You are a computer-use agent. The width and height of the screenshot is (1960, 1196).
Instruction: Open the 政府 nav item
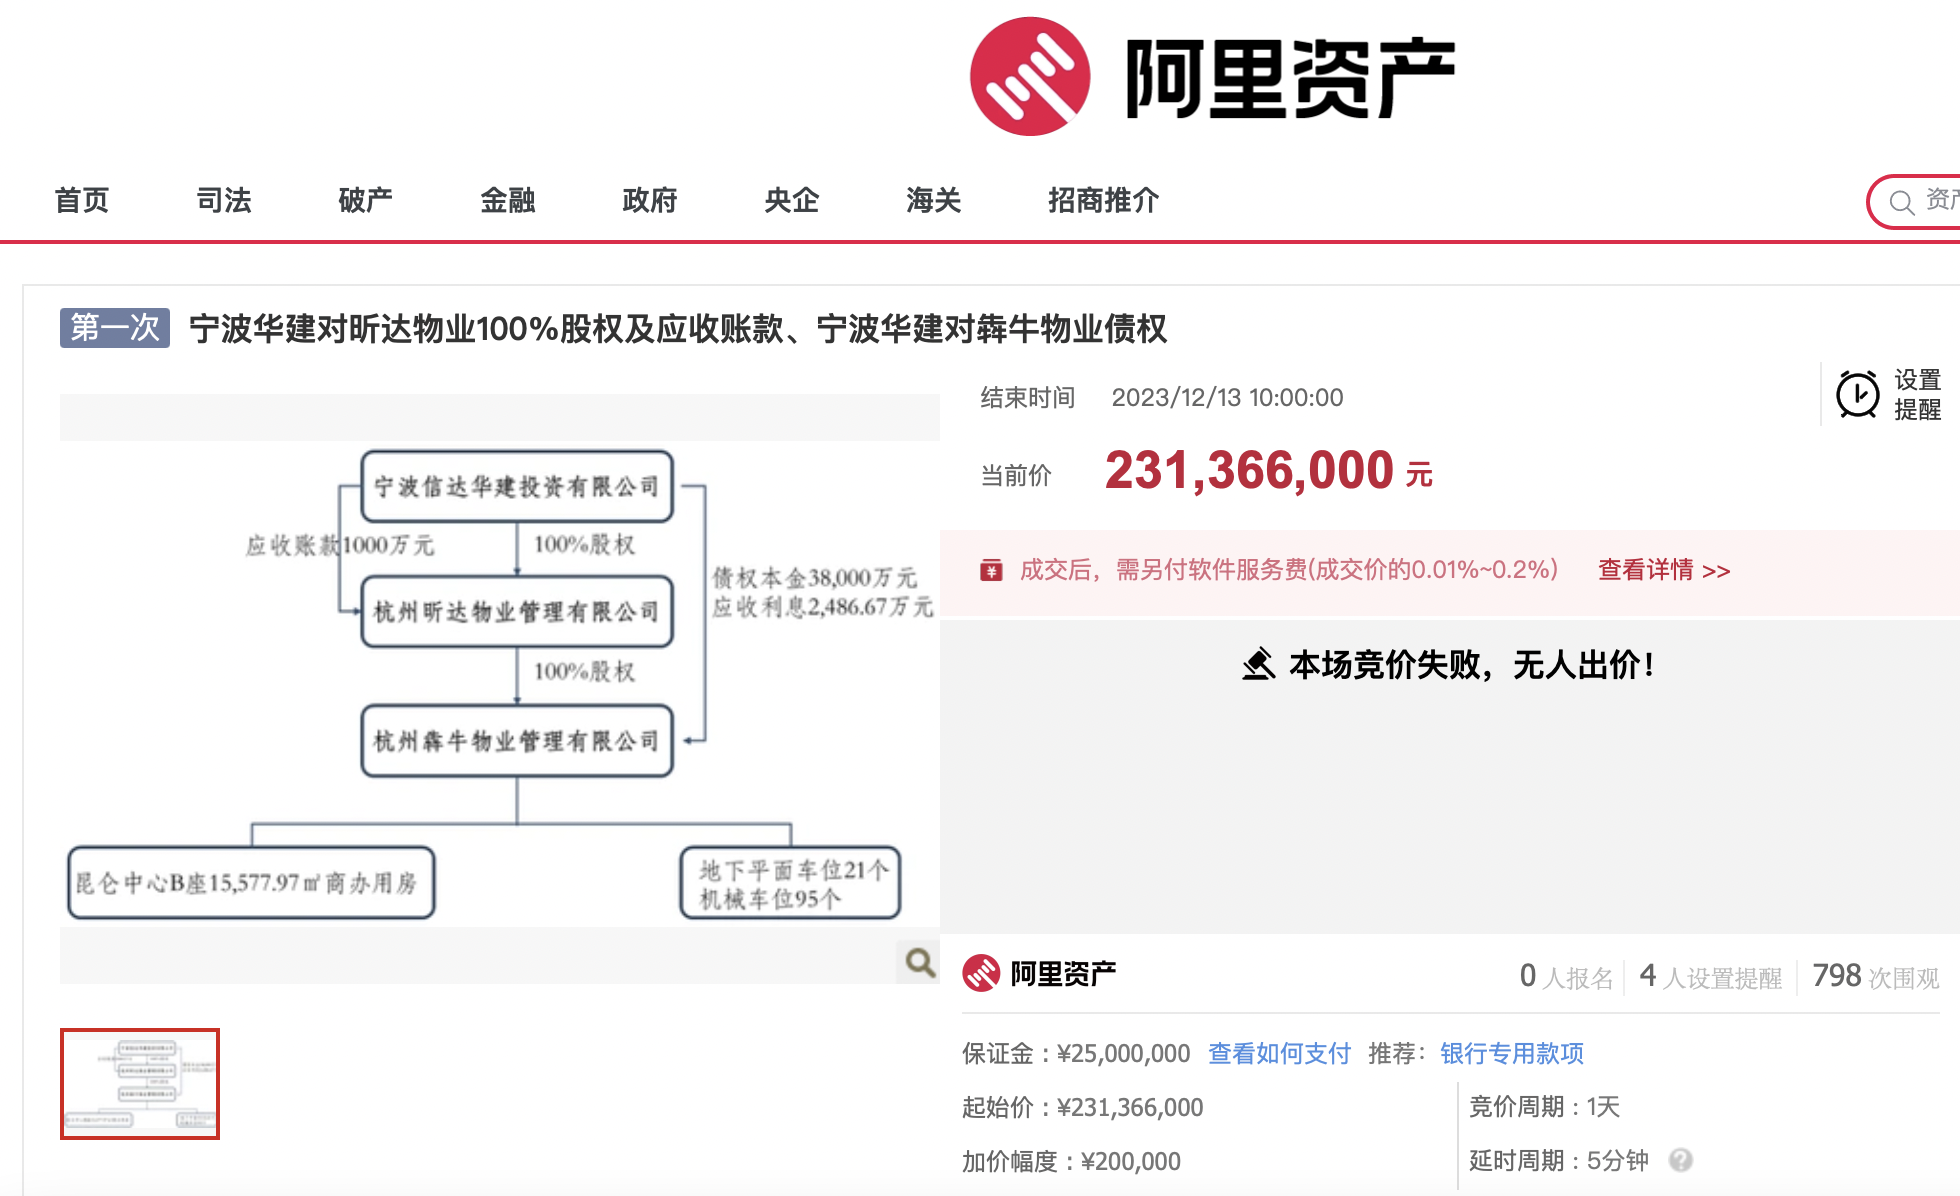coord(650,200)
